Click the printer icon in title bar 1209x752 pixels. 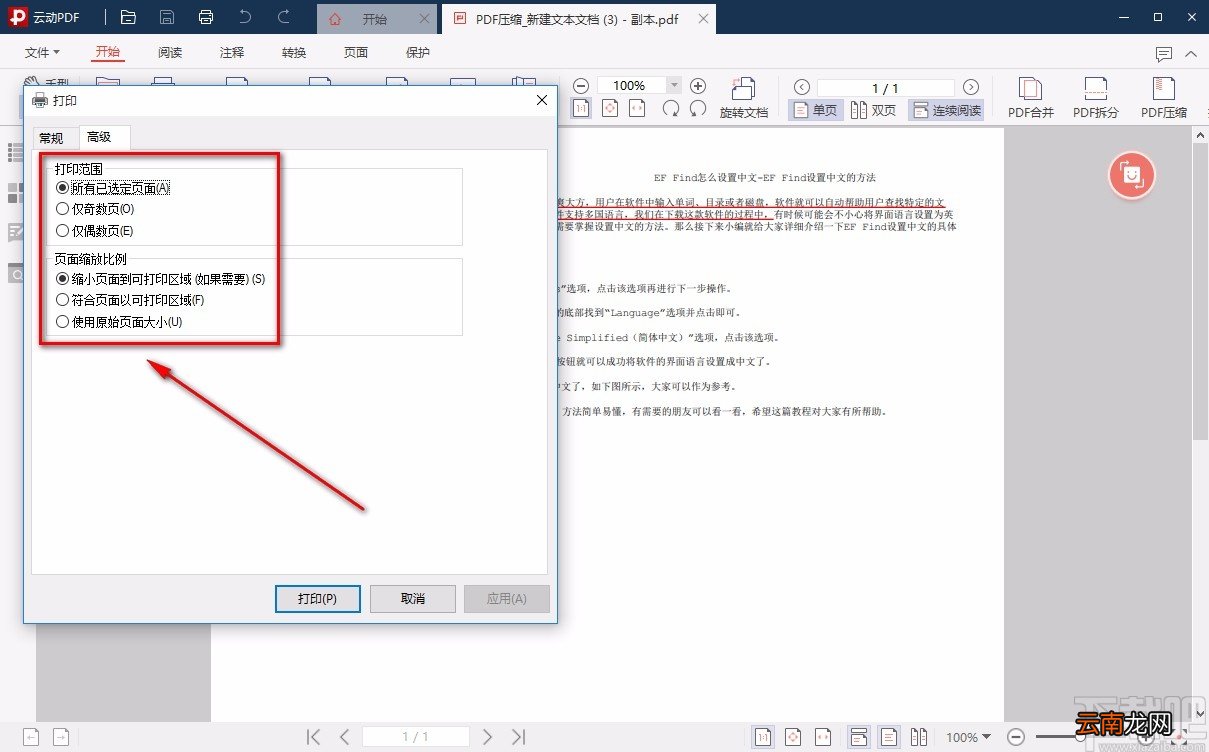206,17
